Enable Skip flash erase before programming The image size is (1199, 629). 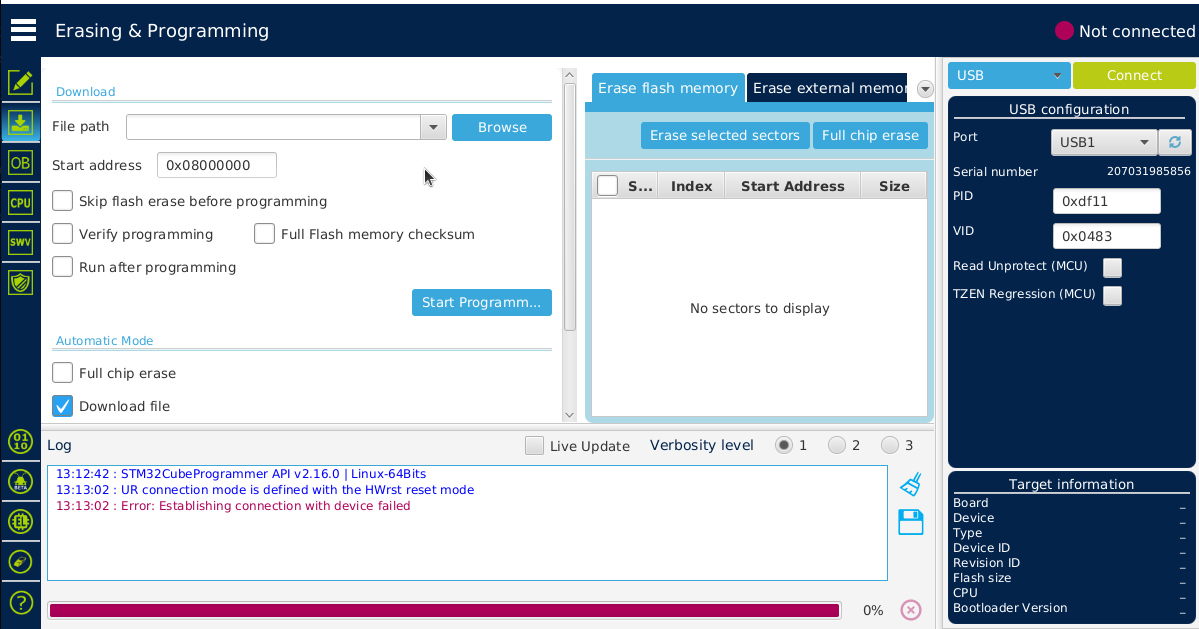point(63,201)
